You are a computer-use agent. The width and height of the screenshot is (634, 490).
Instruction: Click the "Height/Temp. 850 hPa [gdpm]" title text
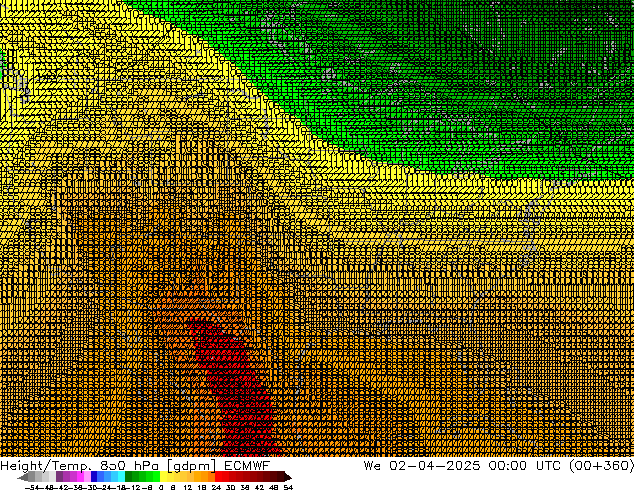tap(108, 466)
